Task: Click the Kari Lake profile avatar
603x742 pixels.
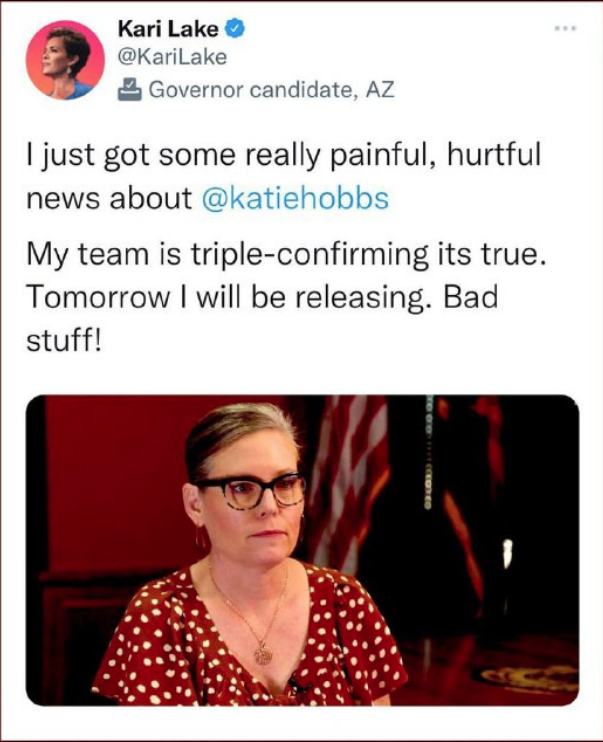Action: tap(64, 59)
